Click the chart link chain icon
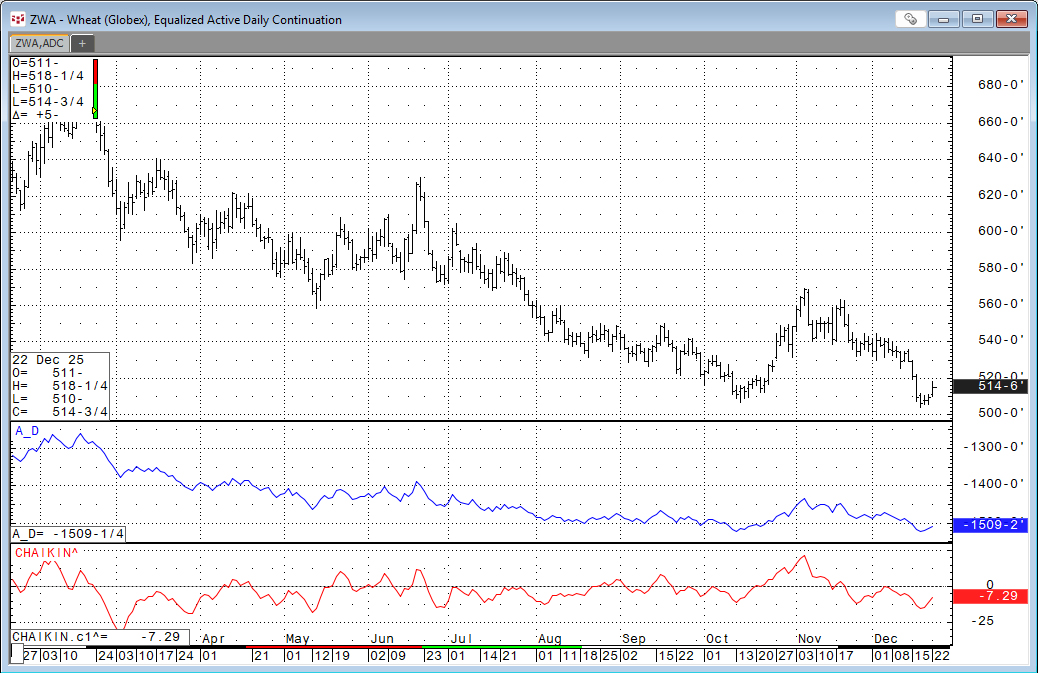The image size is (1038, 673). [910, 19]
